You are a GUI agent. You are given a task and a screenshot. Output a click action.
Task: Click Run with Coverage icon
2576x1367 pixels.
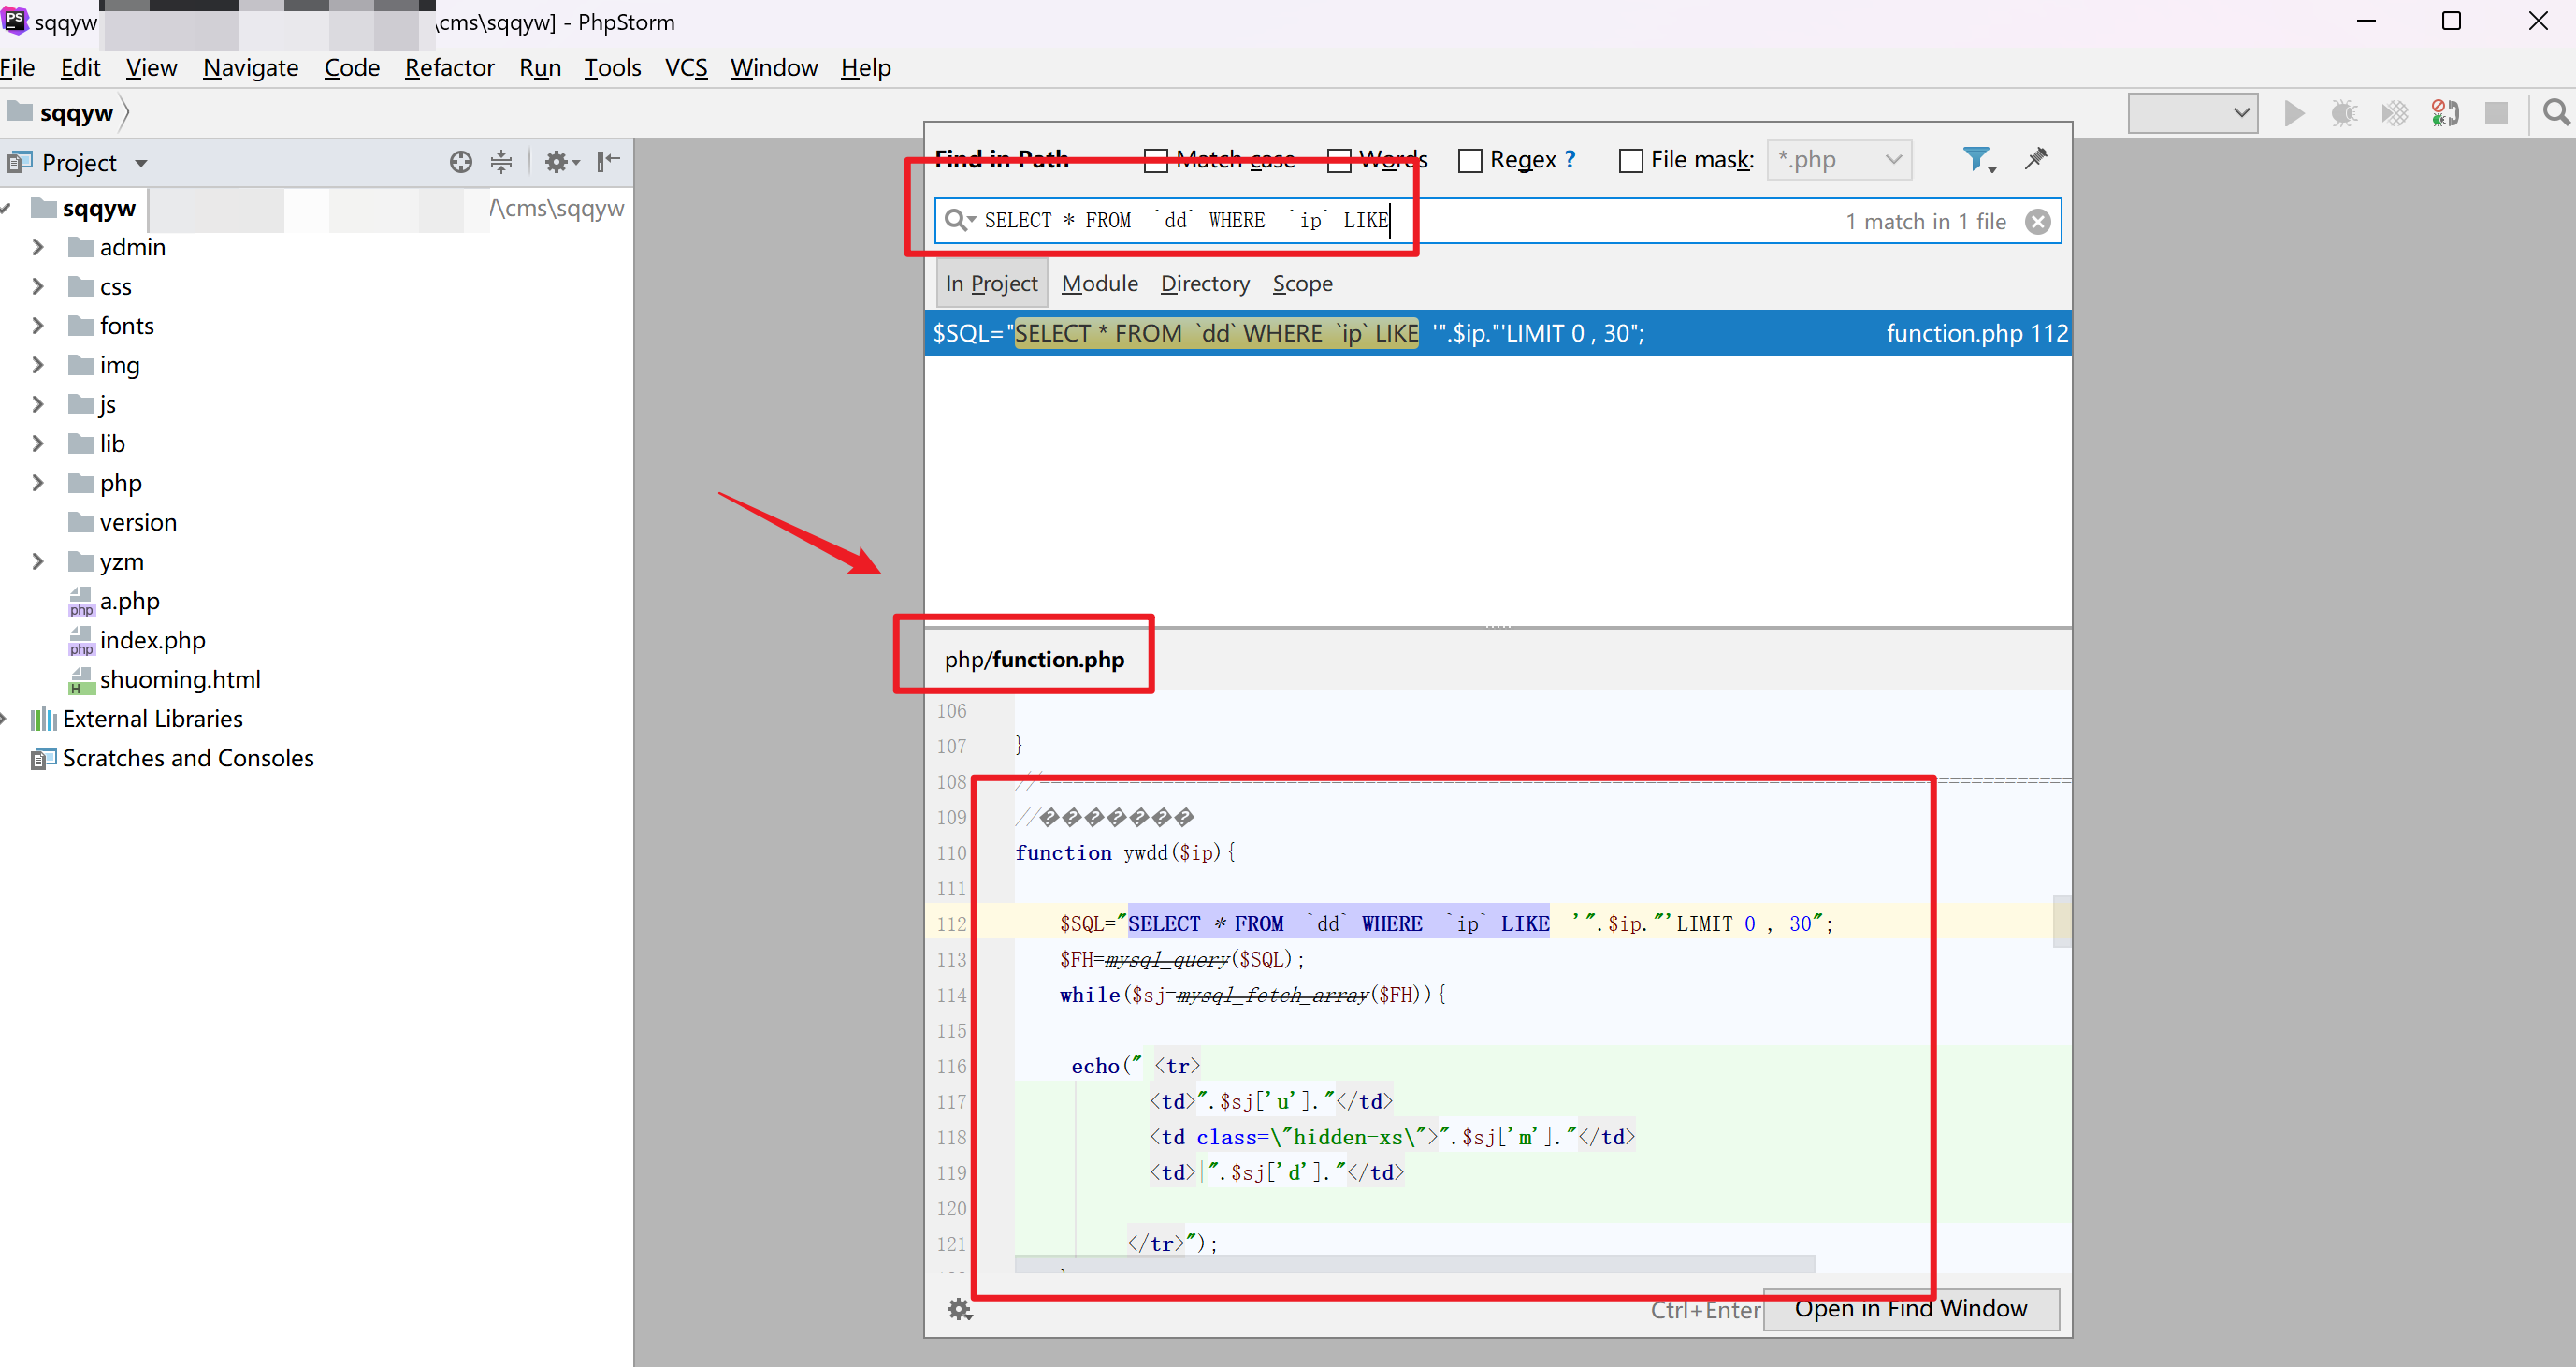2395,113
